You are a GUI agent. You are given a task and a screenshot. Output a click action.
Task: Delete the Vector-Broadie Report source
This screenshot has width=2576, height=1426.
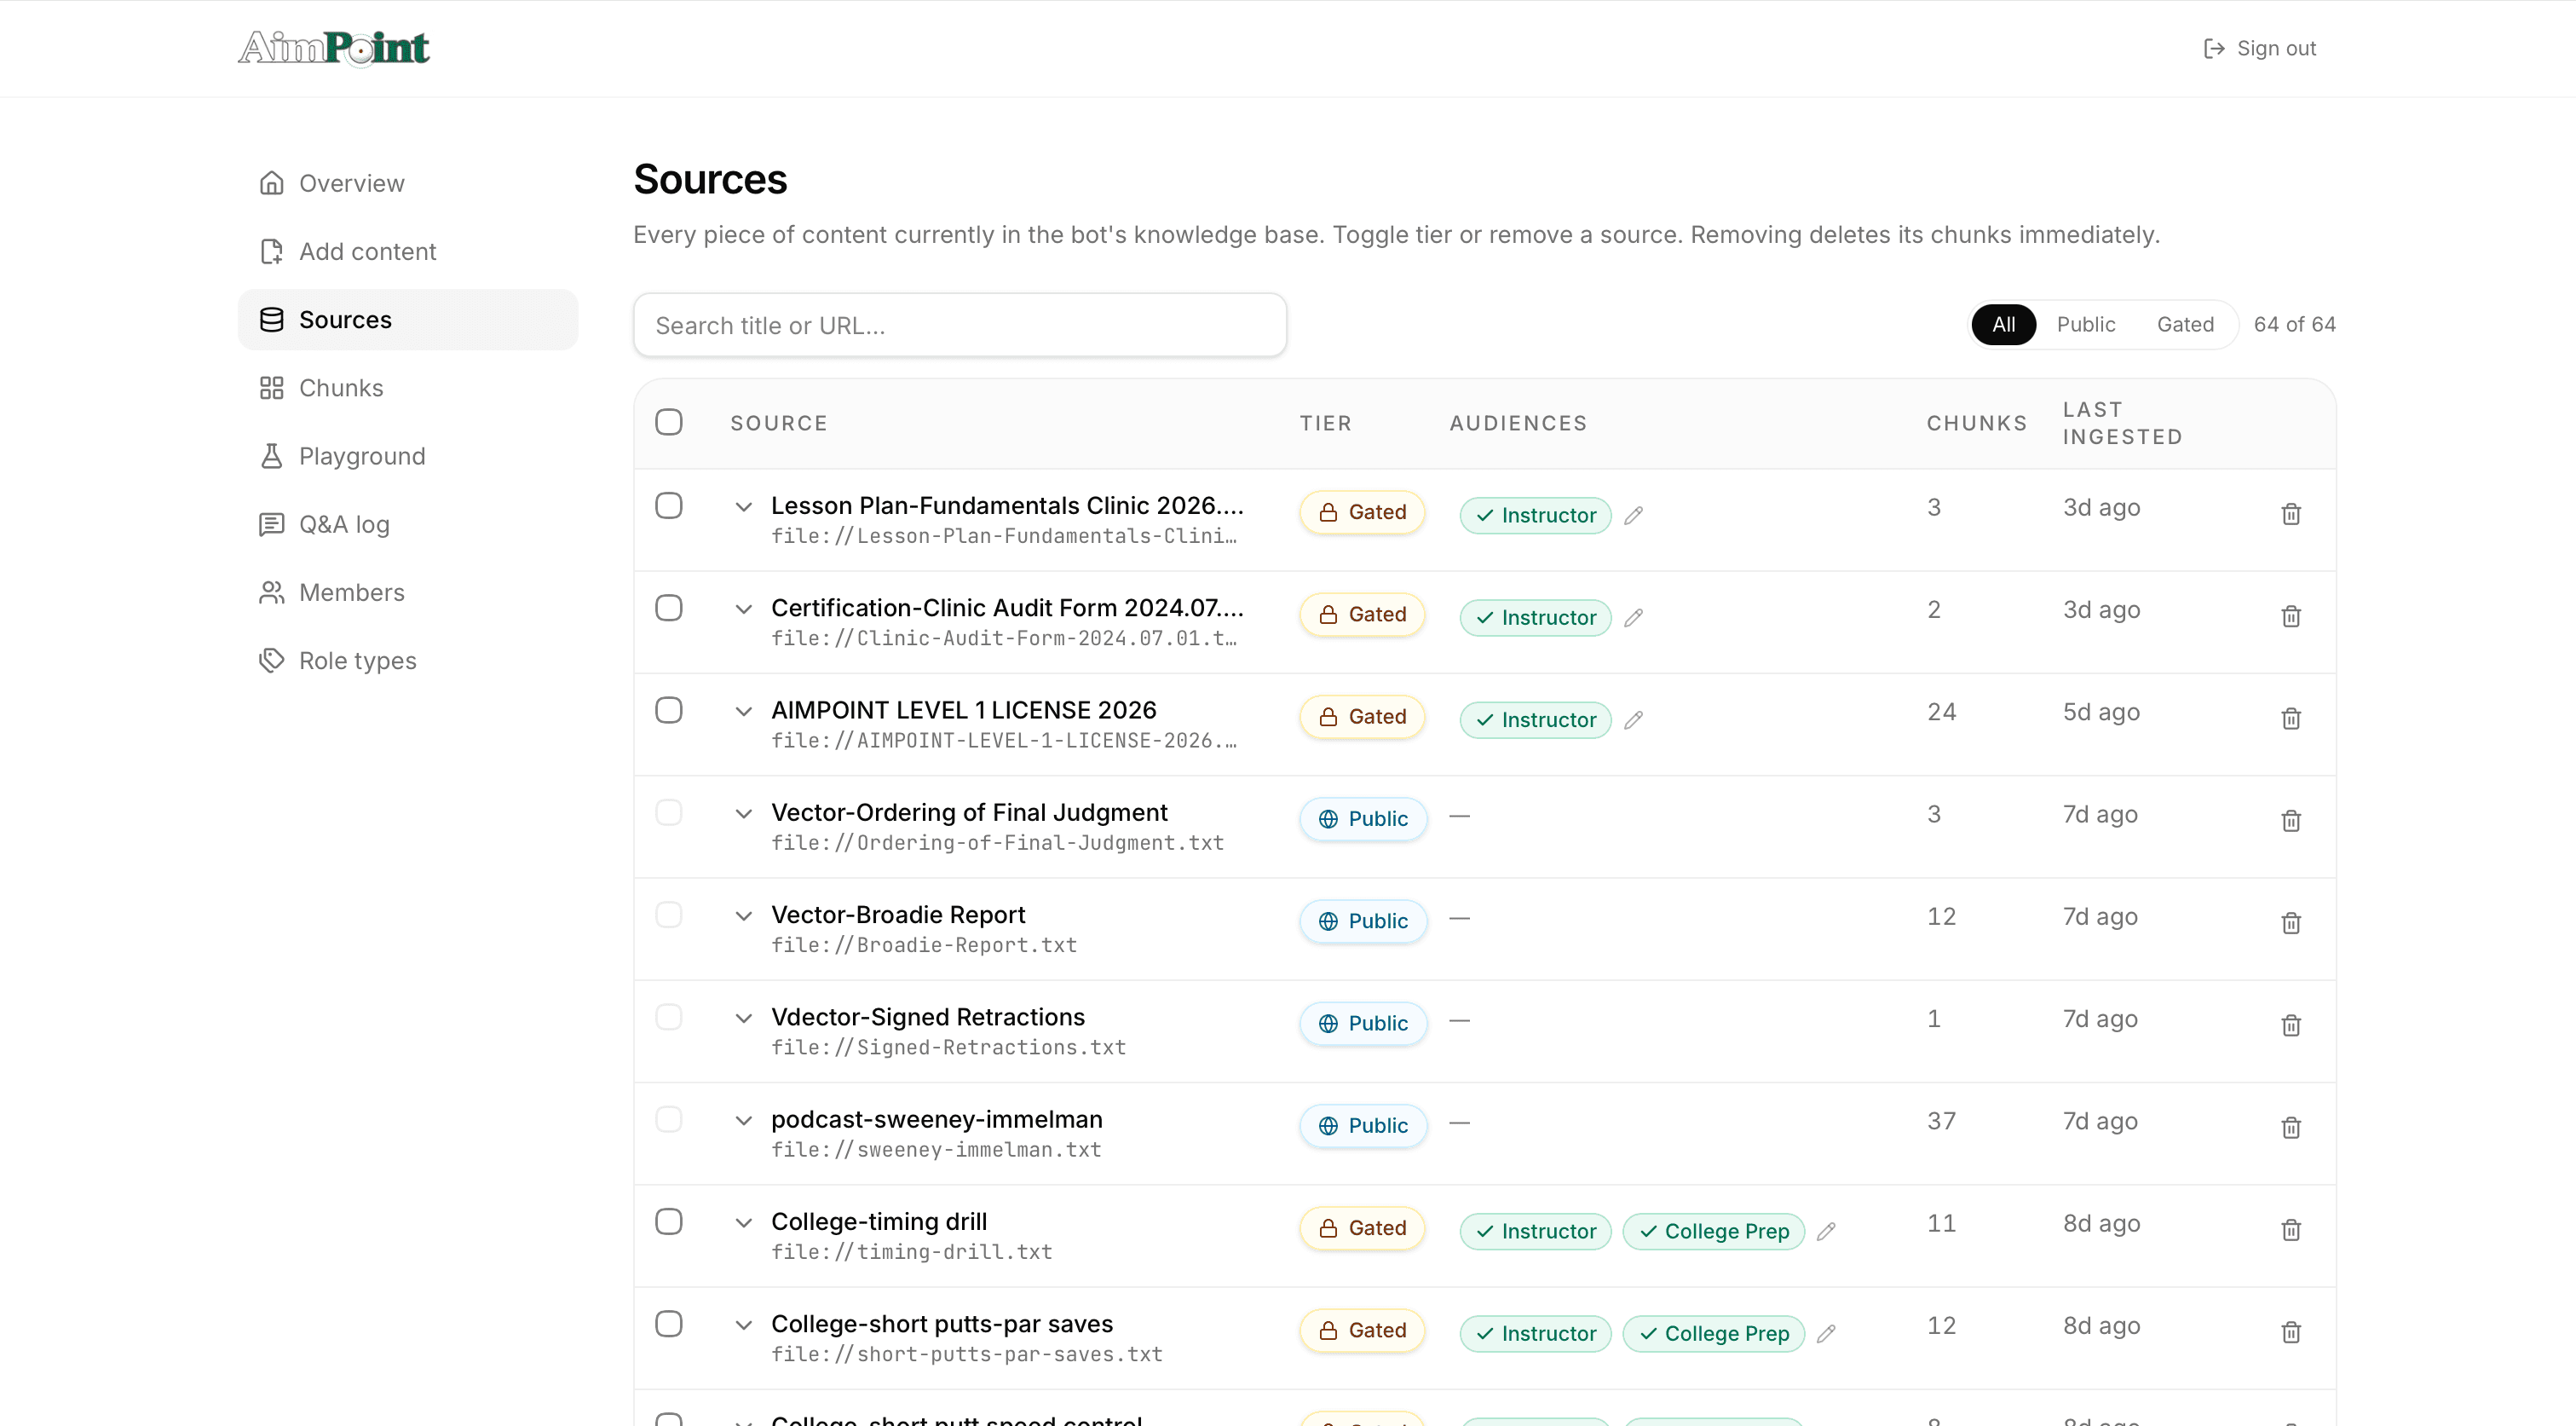point(2291,923)
